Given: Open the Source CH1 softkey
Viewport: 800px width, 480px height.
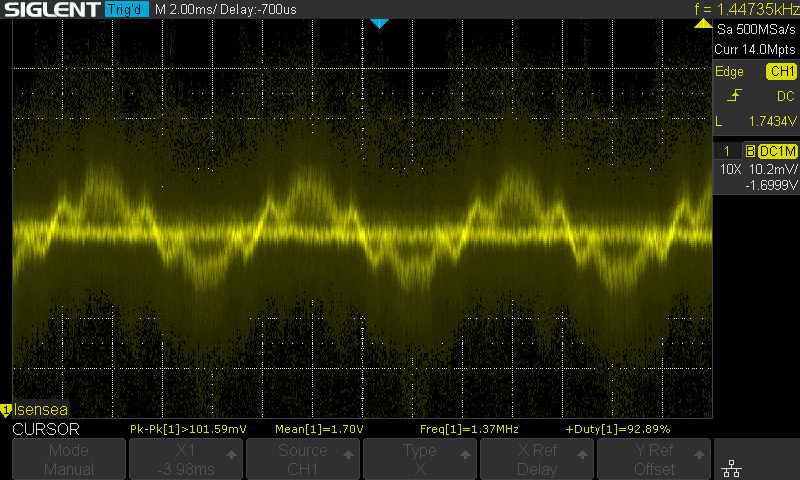Looking at the screenshot, I should 303,459.
